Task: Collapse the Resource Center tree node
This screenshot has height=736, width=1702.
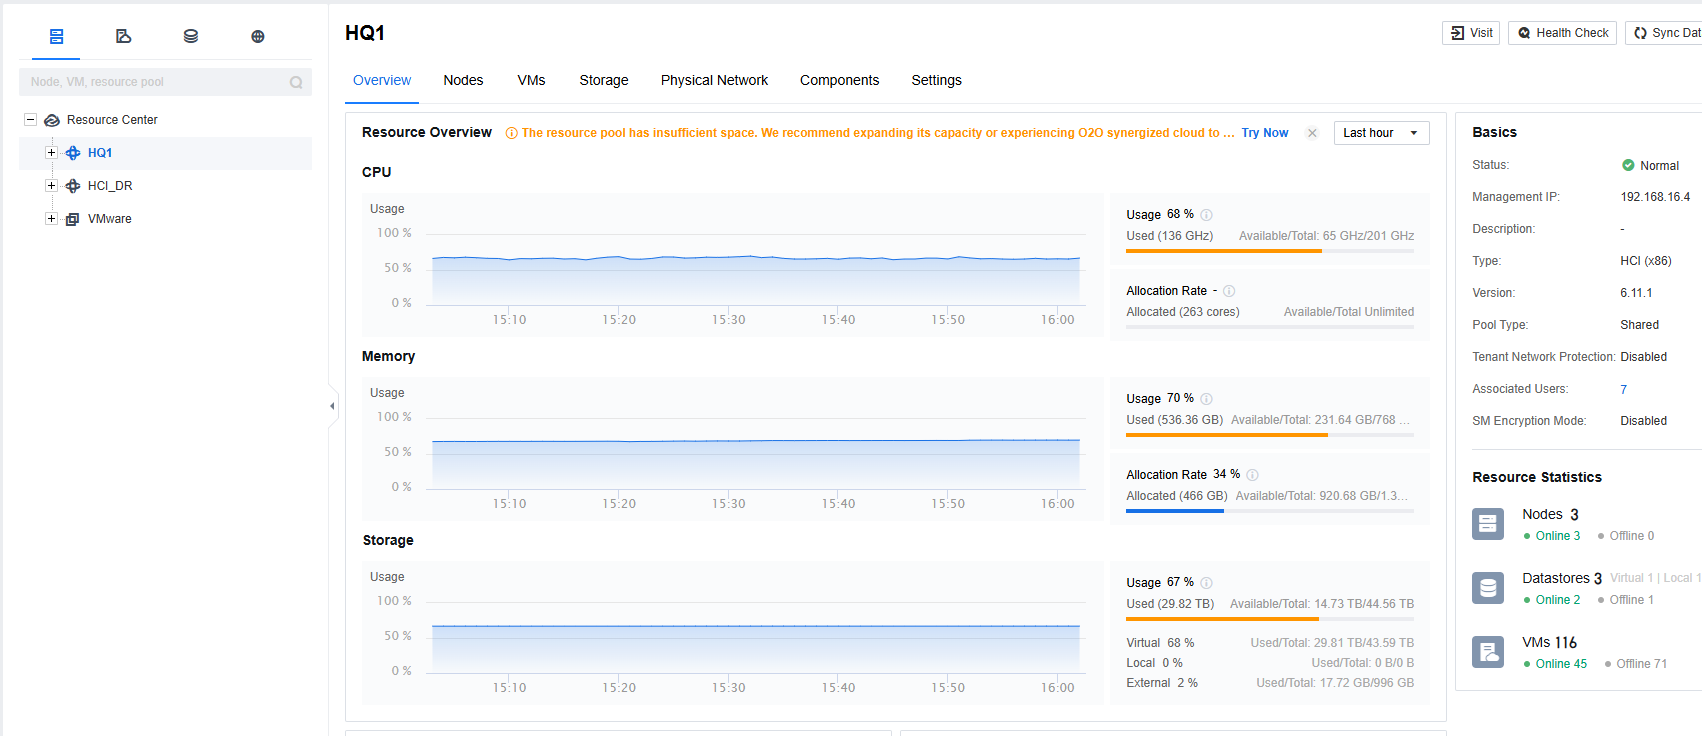Action: click(30, 120)
